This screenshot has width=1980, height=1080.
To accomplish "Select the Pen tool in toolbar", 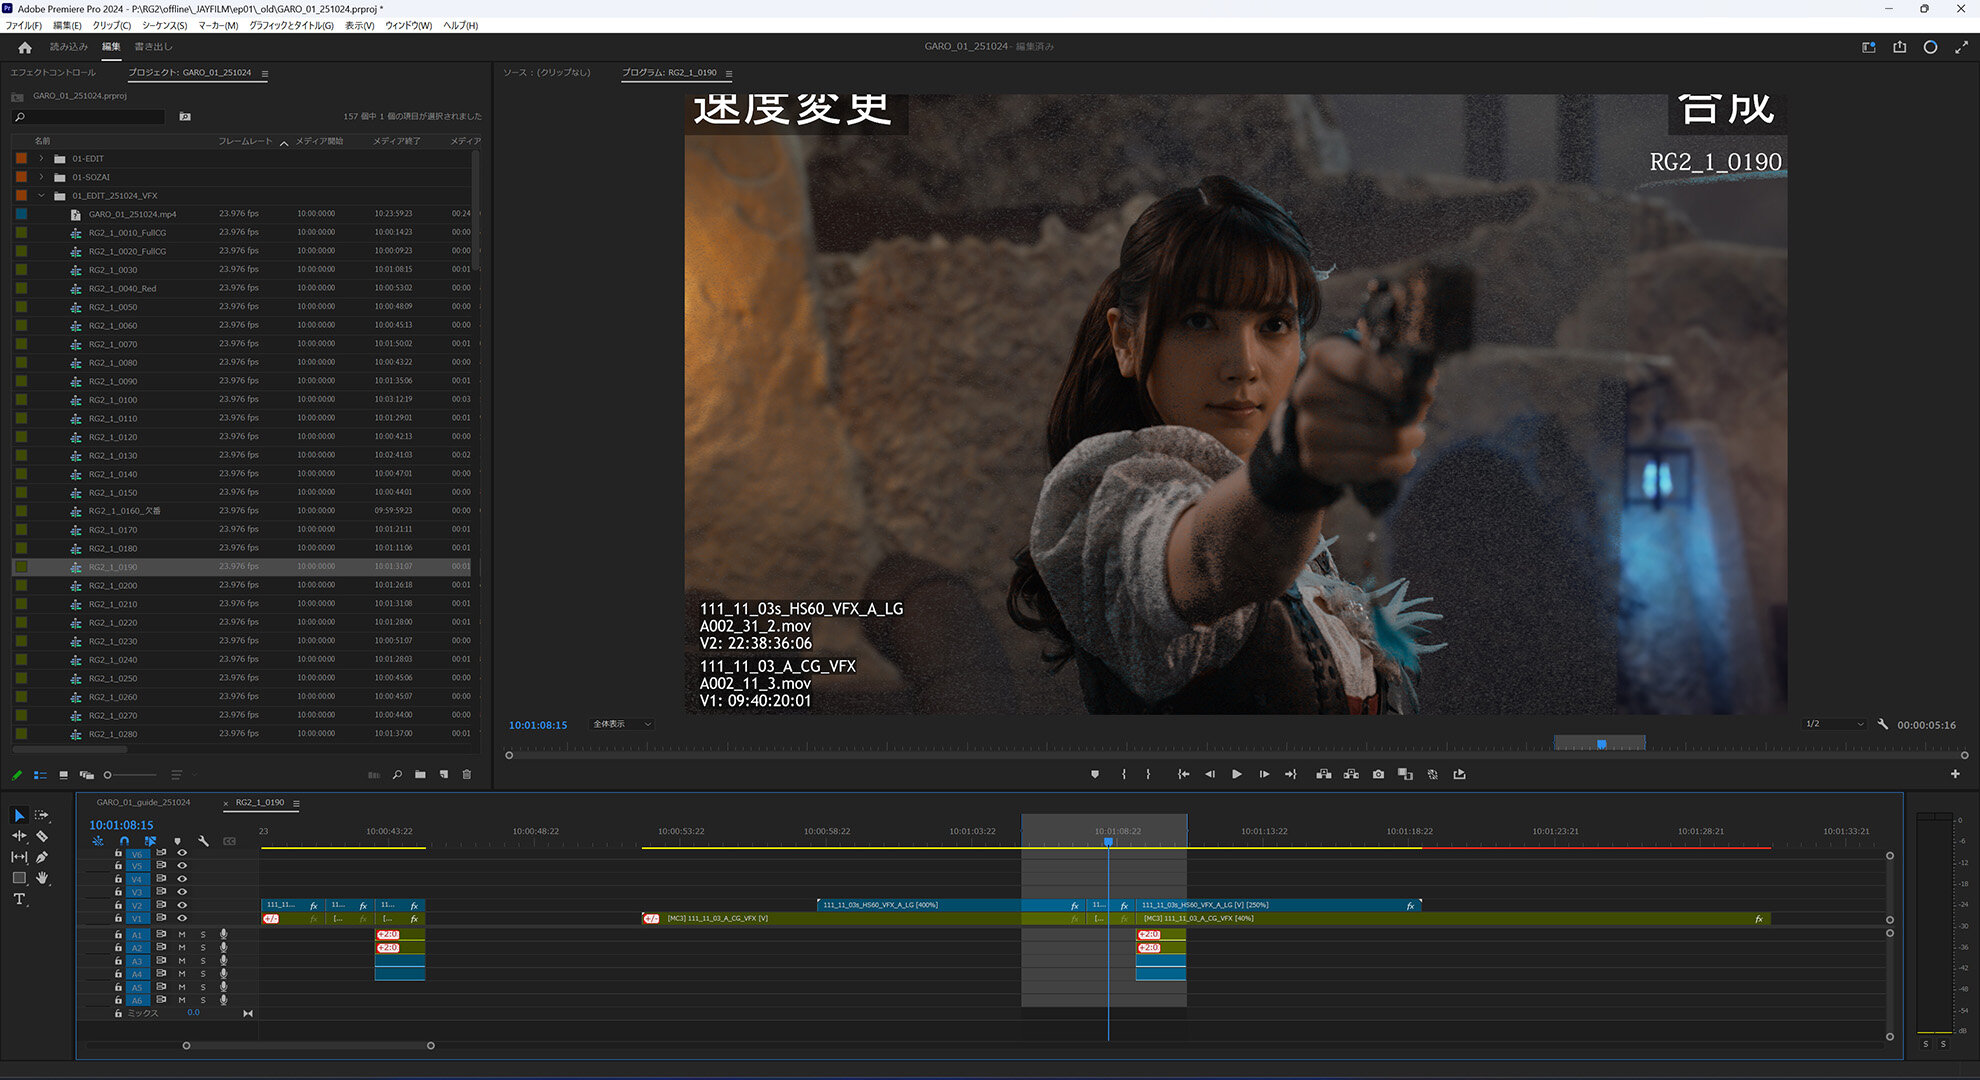I will (42, 857).
